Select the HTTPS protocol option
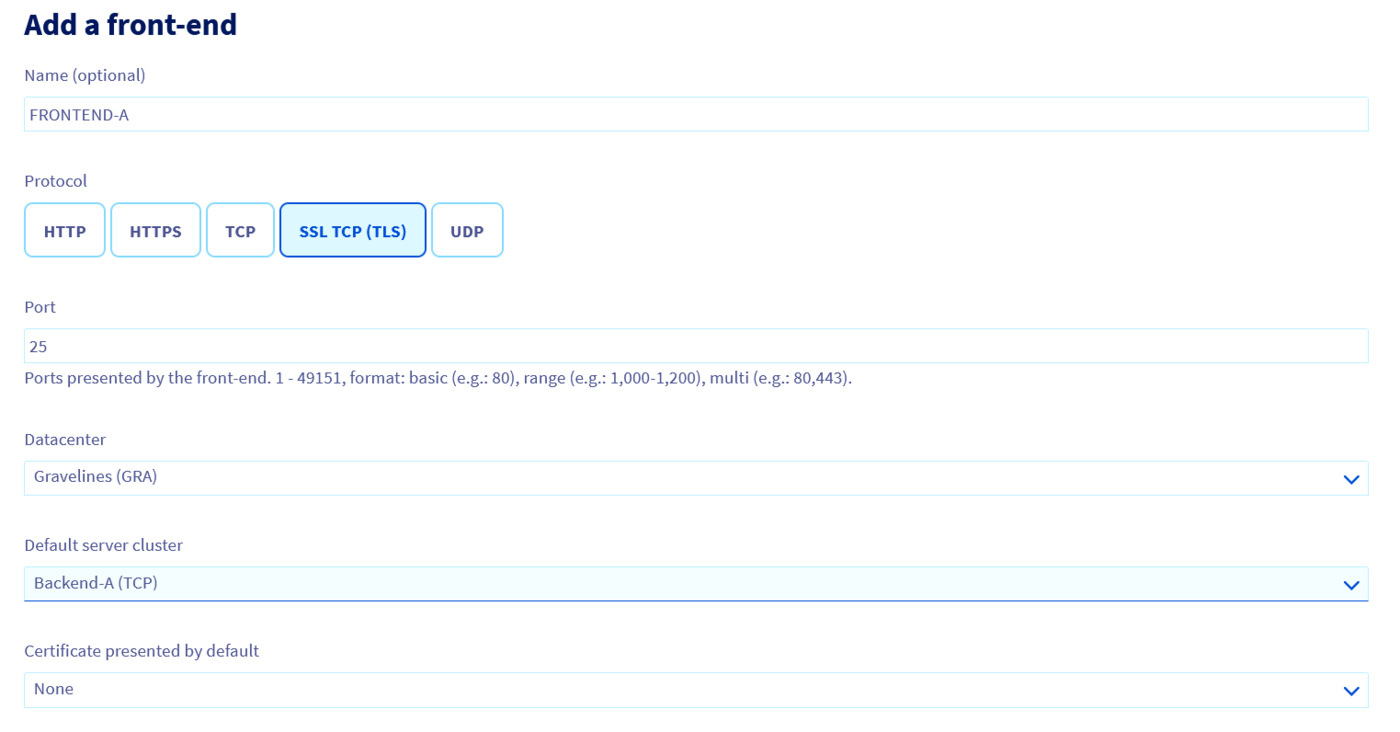The height and width of the screenshot is (732, 1400). click(x=155, y=231)
